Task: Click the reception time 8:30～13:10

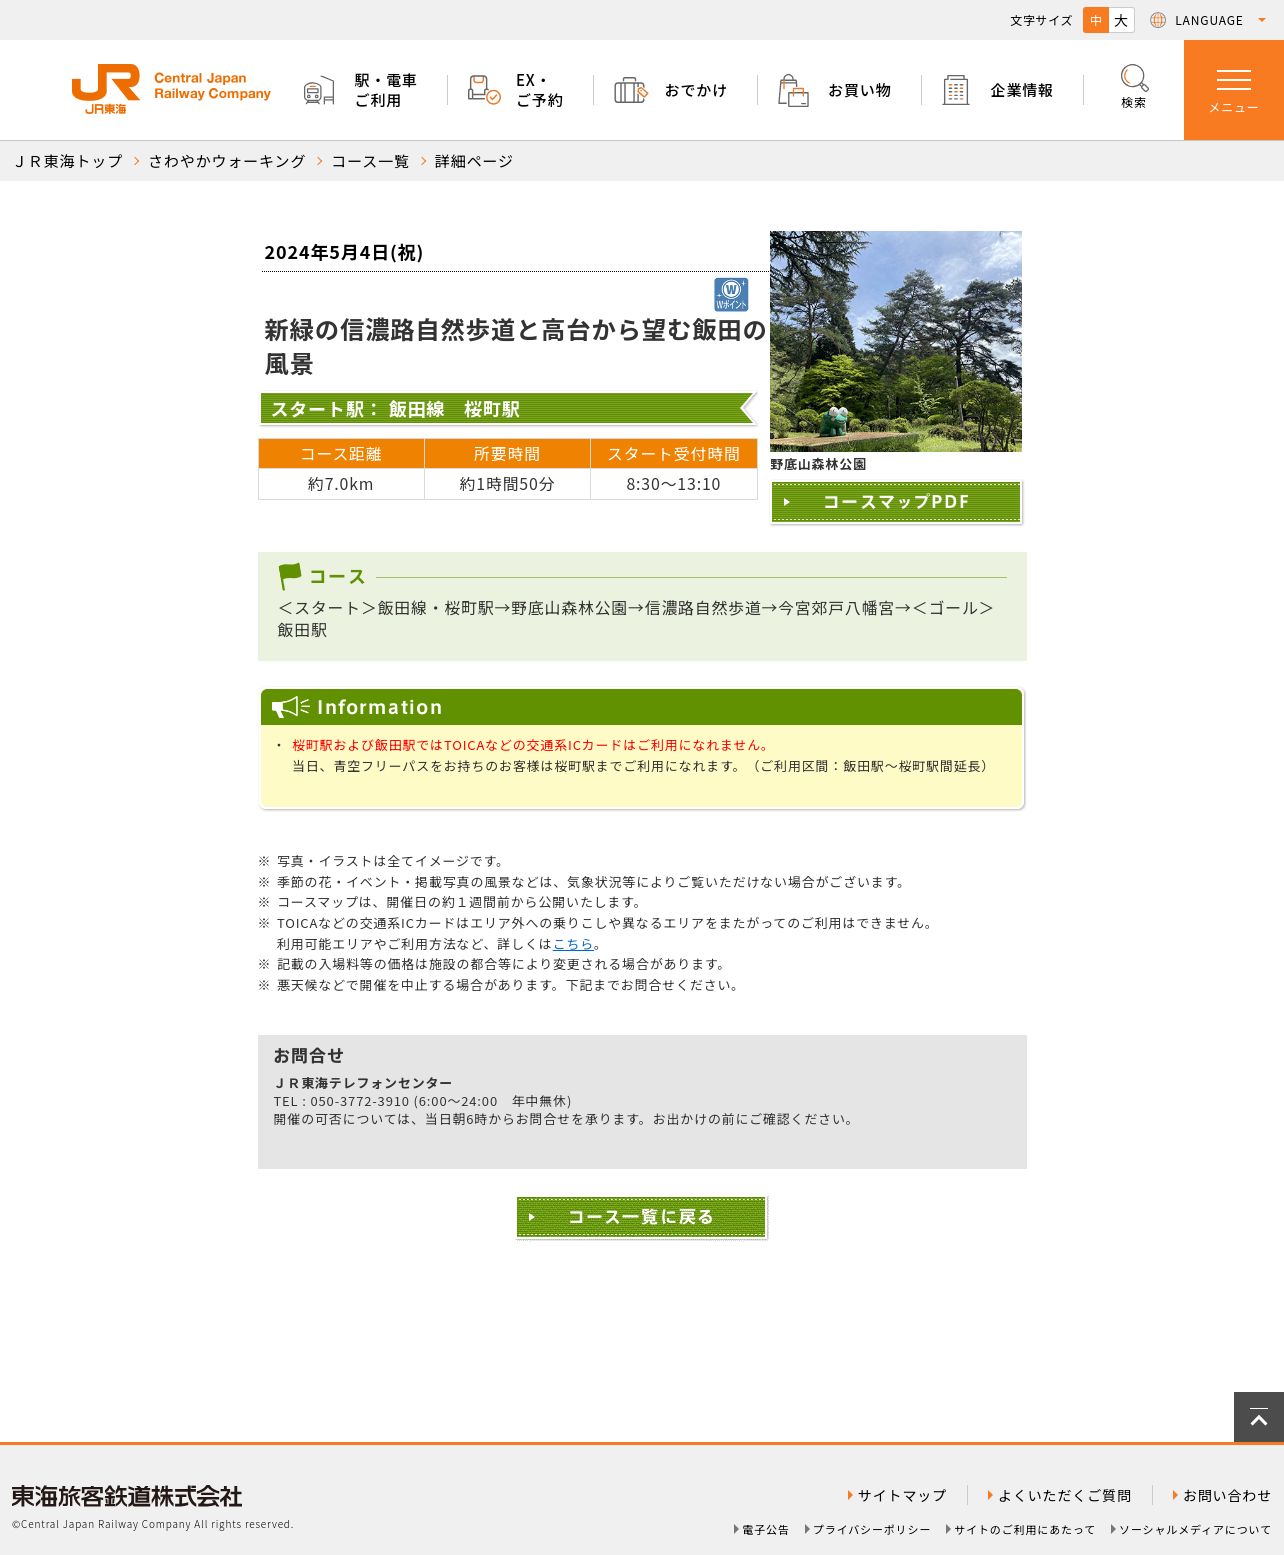Action: pyautogui.click(x=674, y=484)
